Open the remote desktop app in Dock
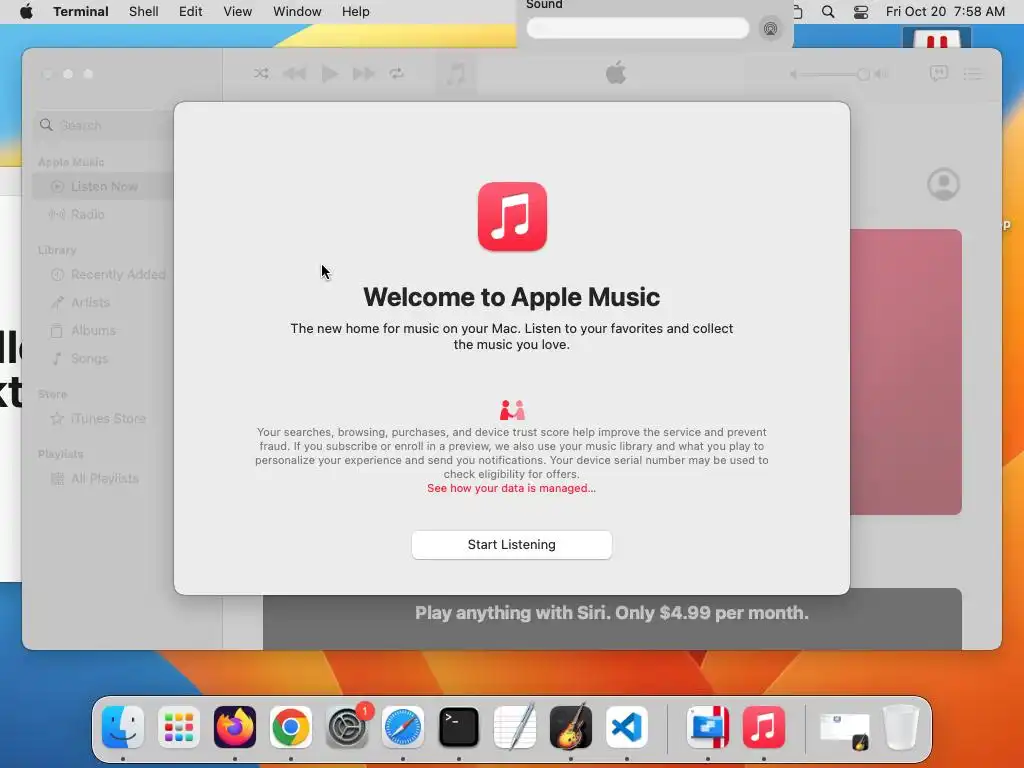Screen dimensions: 1024x768 pyautogui.click(x=708, y=727)
